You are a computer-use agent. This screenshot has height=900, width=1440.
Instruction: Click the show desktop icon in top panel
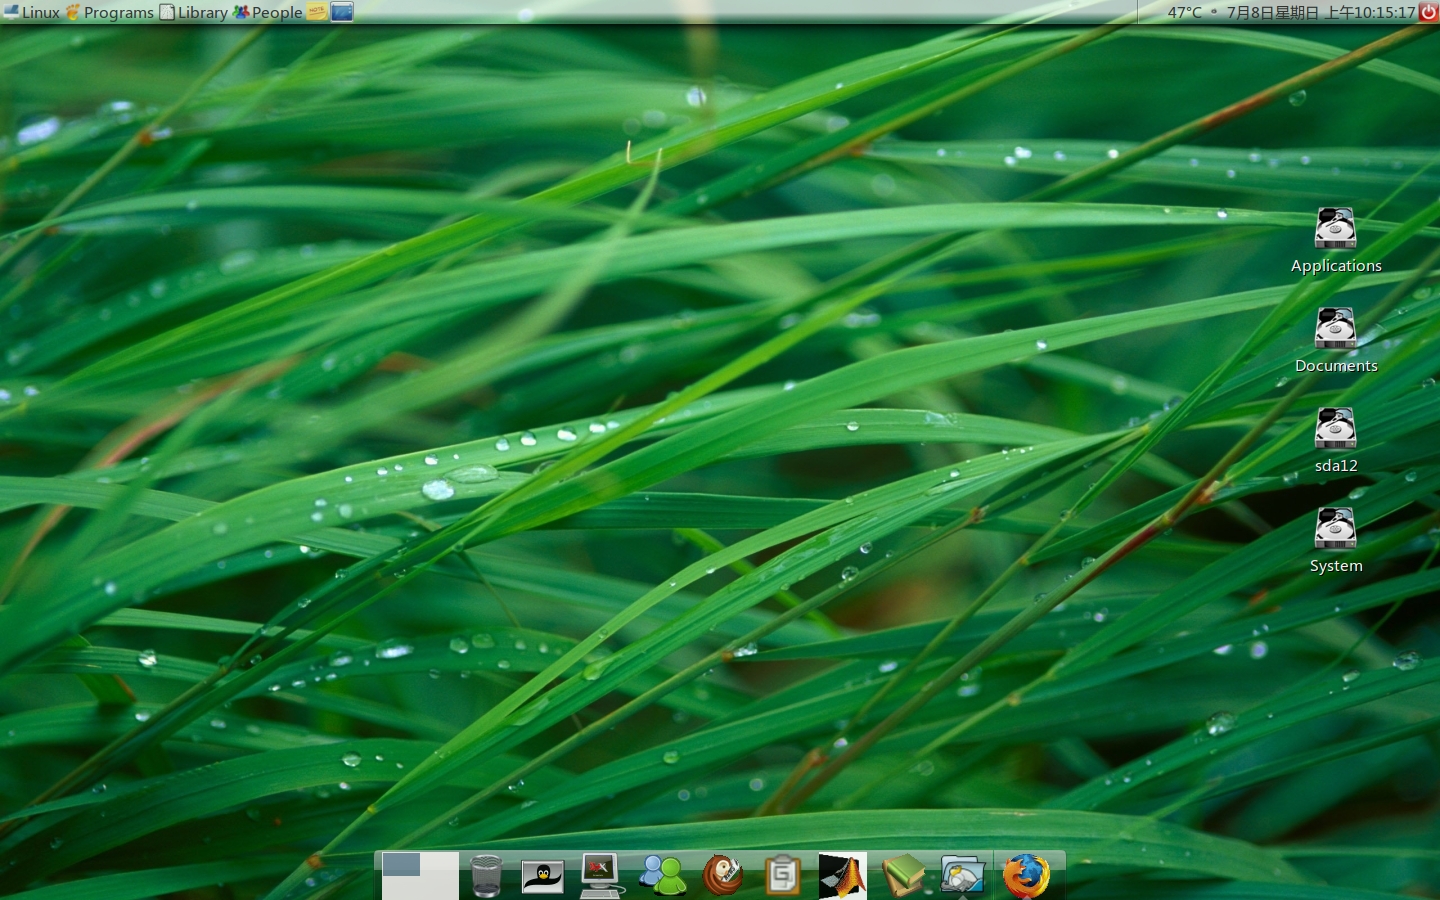point(342,12)
